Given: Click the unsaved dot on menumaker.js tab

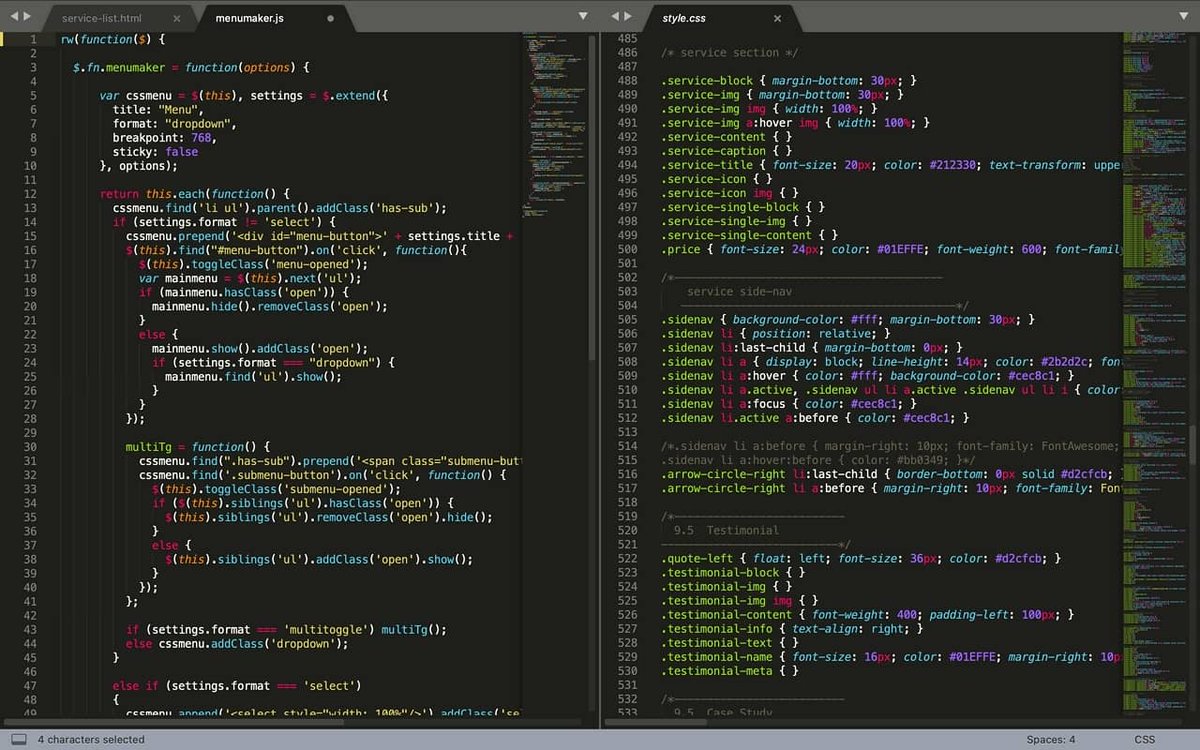Looking at the screenshot, I should [x=331, y=18].
